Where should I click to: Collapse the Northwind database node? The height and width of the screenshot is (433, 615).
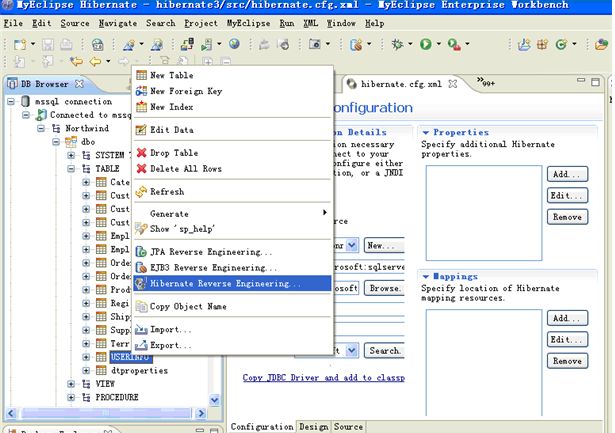tap(41, 128)
